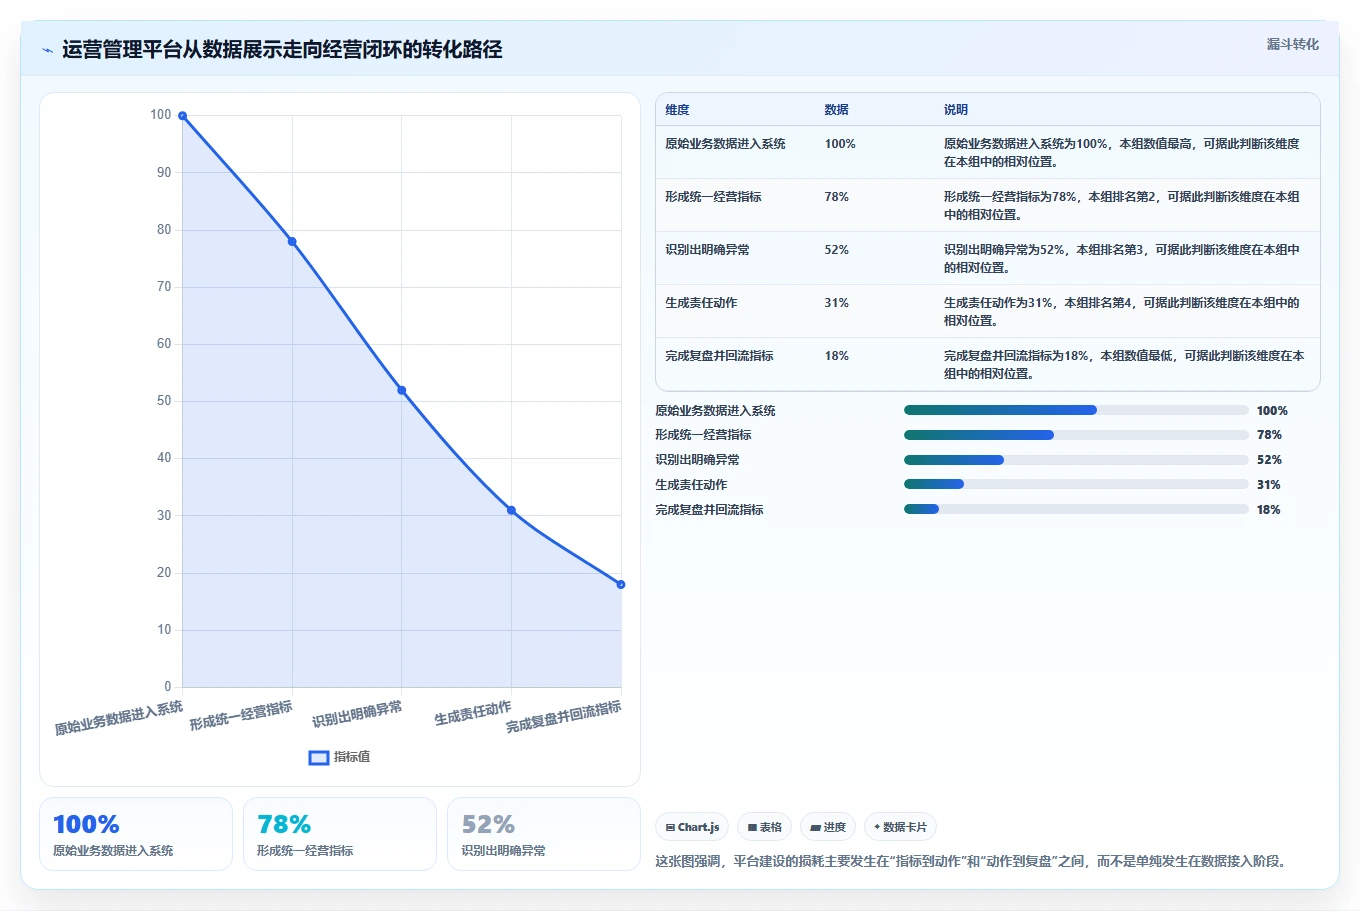Click the table value 18%
This screenshot has width=1360, height=911.
[x=836, y=356]
